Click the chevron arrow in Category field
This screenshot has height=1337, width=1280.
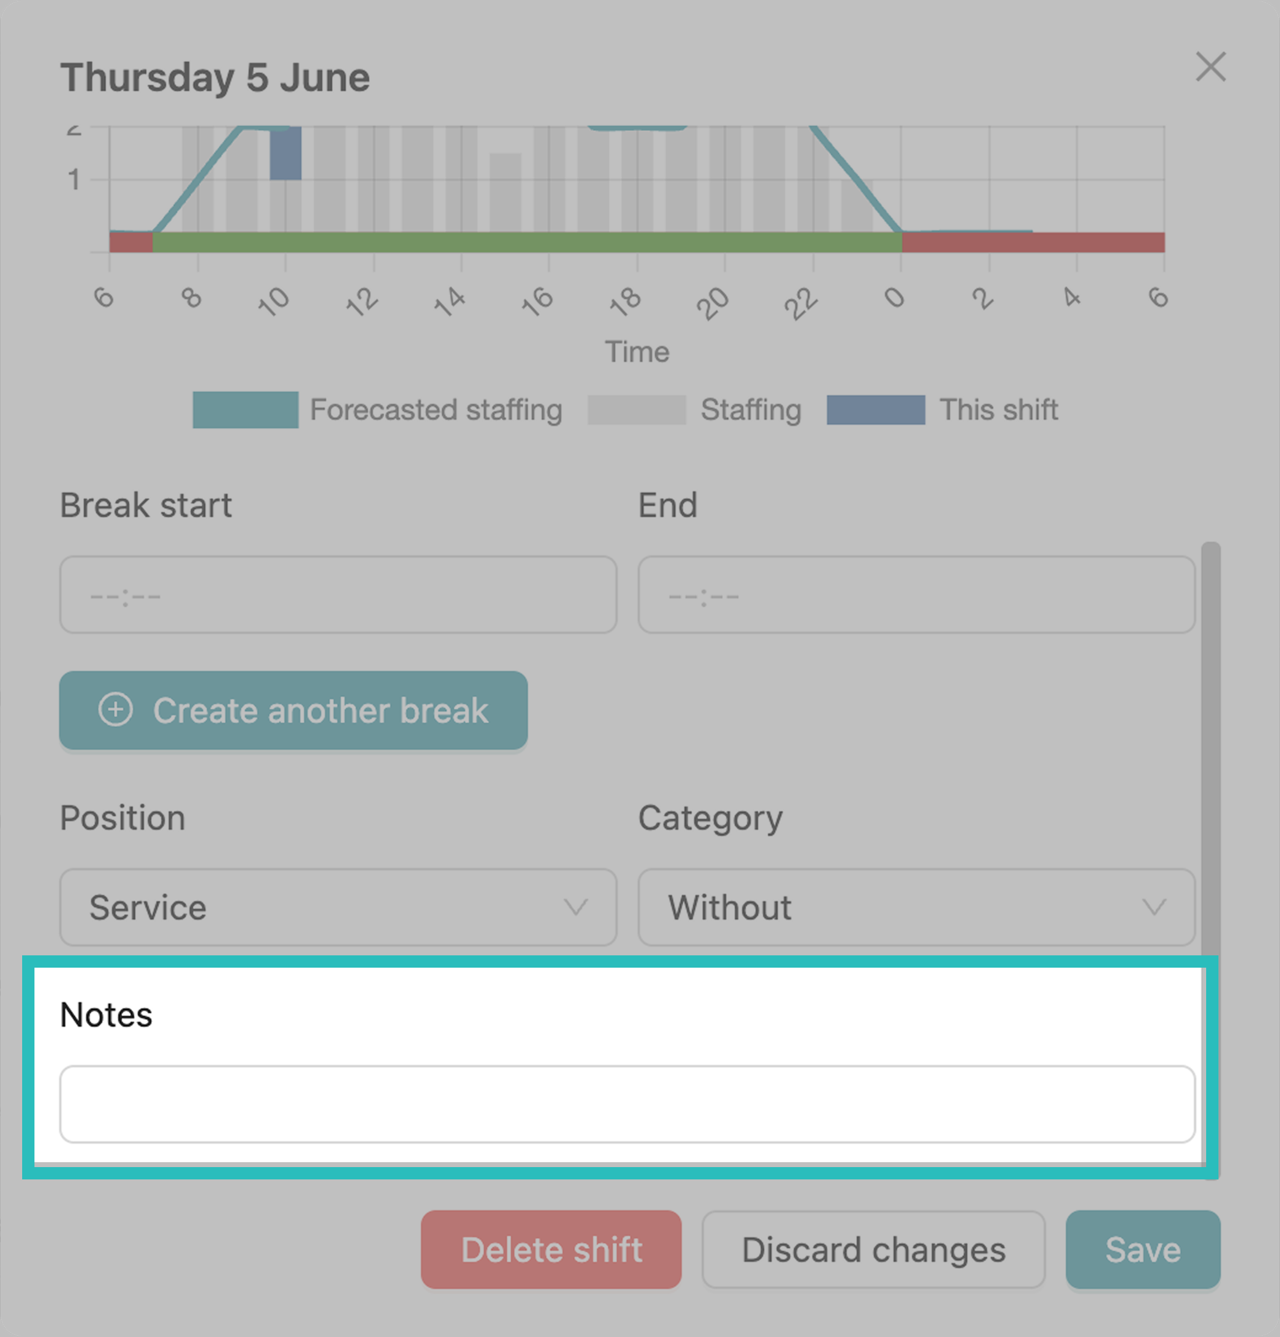tap(1154, 907)
